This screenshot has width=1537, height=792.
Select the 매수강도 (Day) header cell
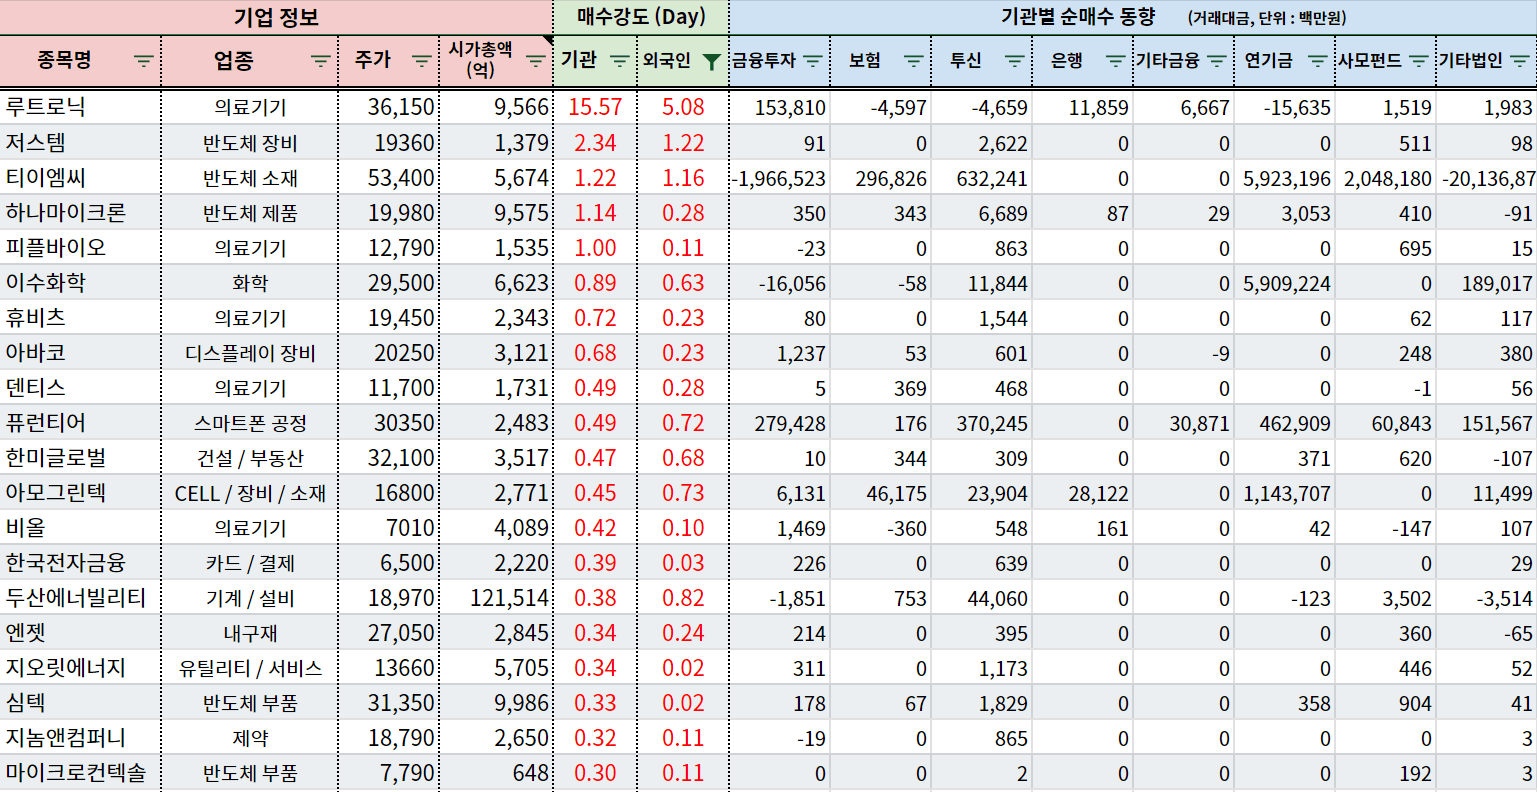coord(641,17)
